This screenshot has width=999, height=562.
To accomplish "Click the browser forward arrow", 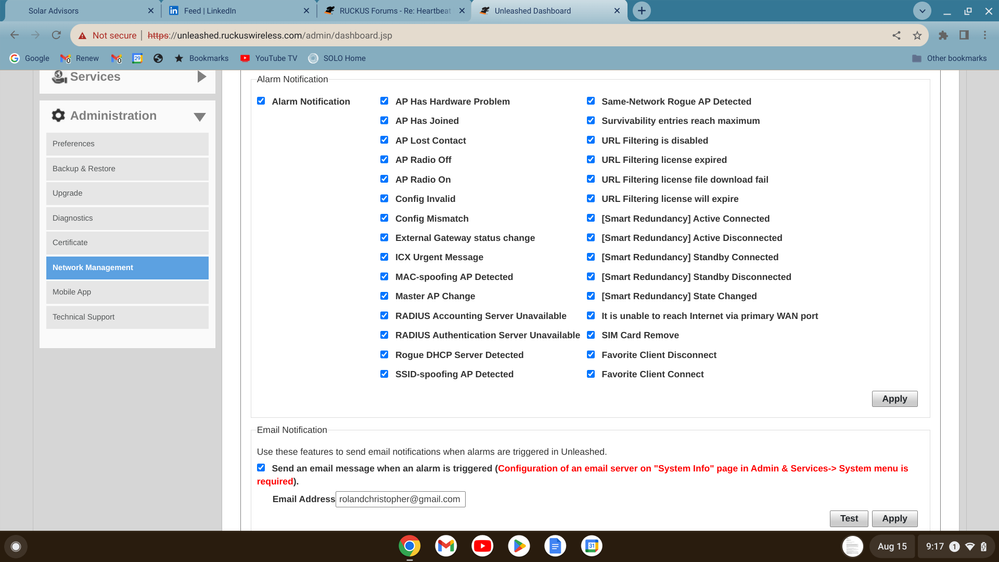I will (36, 35).
